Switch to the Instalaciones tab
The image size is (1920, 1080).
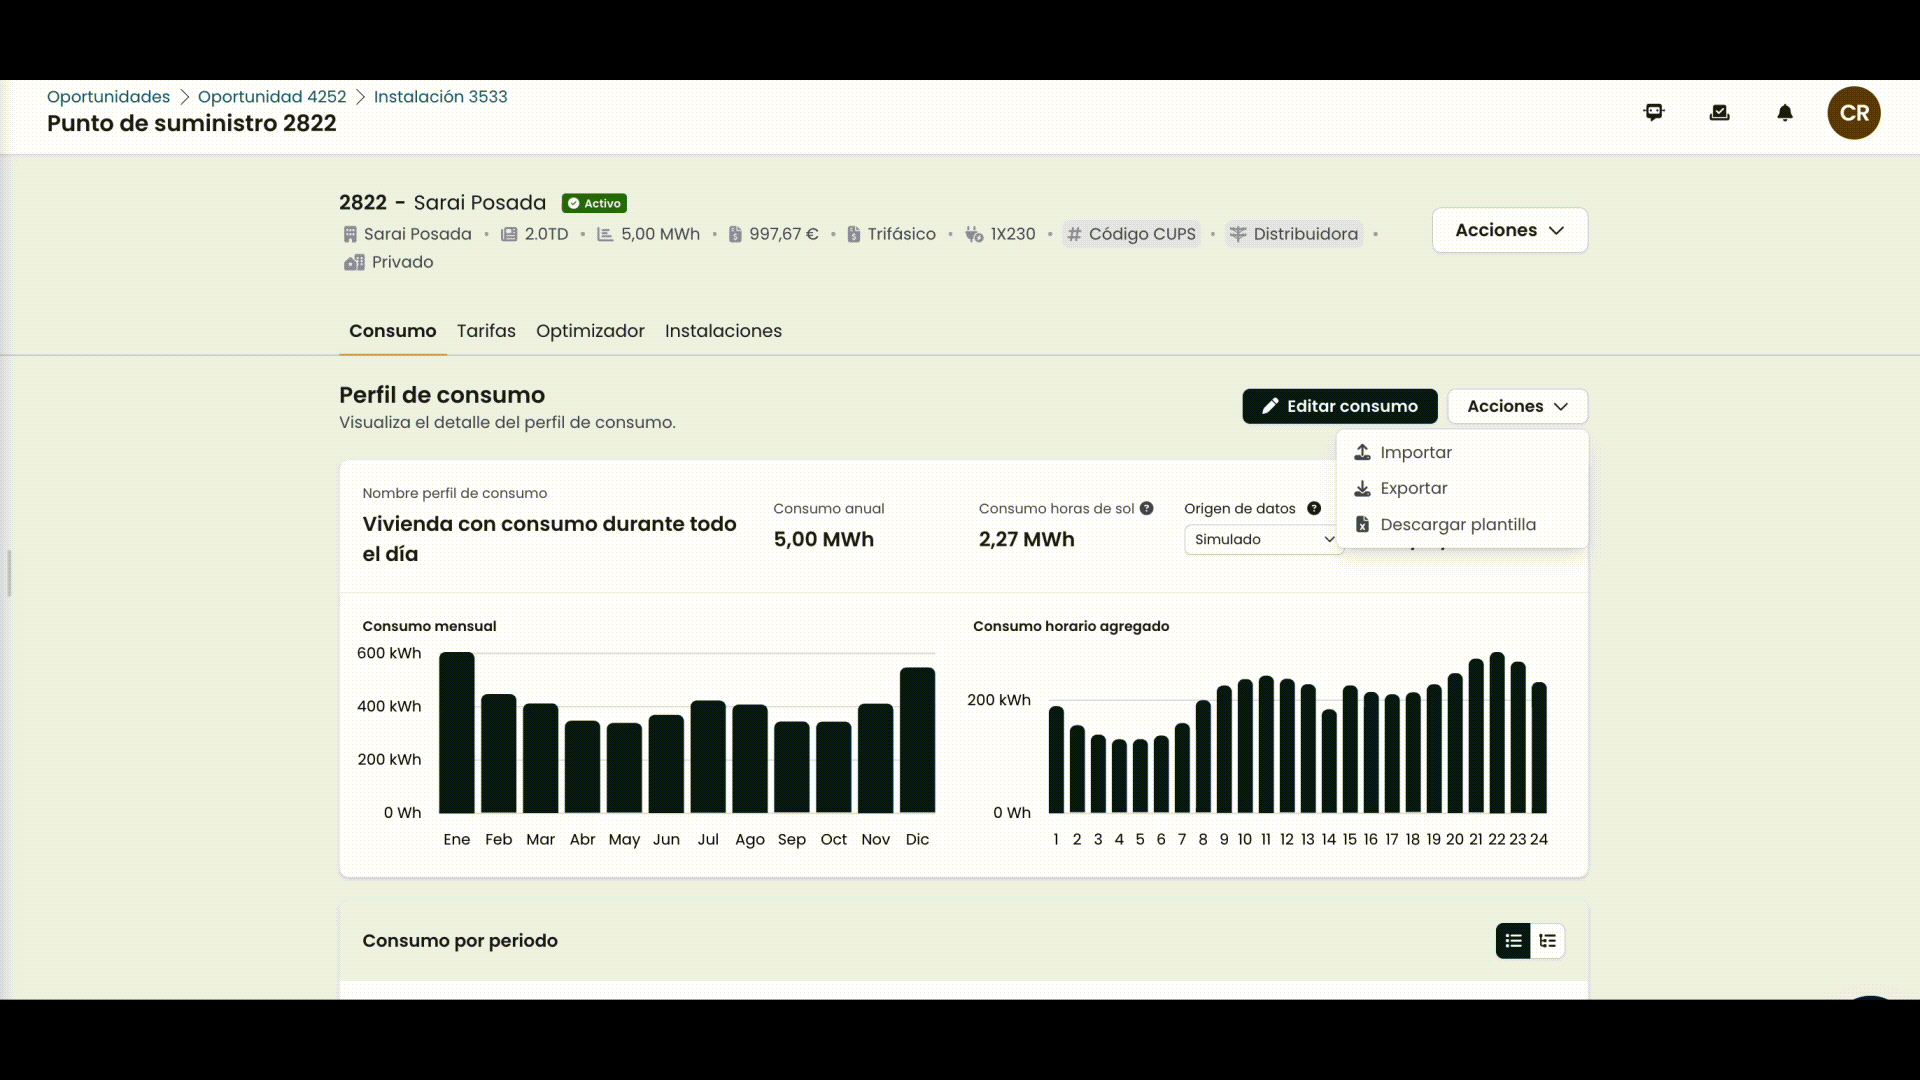coord(723,331)
